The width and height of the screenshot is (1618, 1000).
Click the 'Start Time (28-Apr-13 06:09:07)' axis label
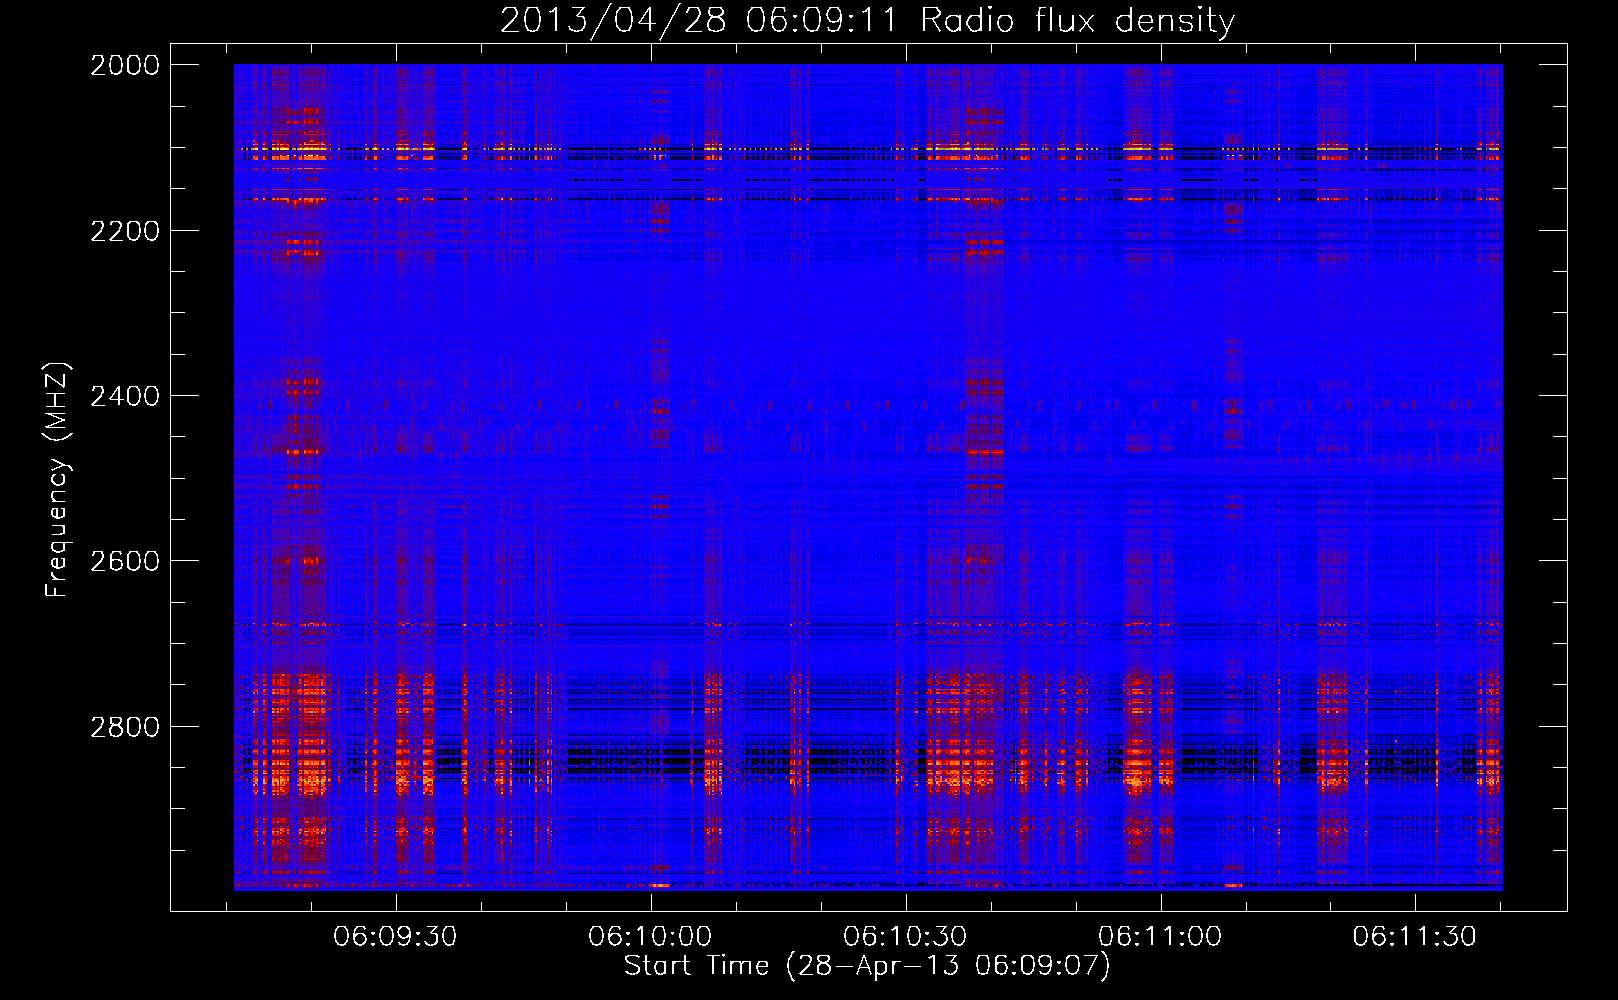point(867,966)
